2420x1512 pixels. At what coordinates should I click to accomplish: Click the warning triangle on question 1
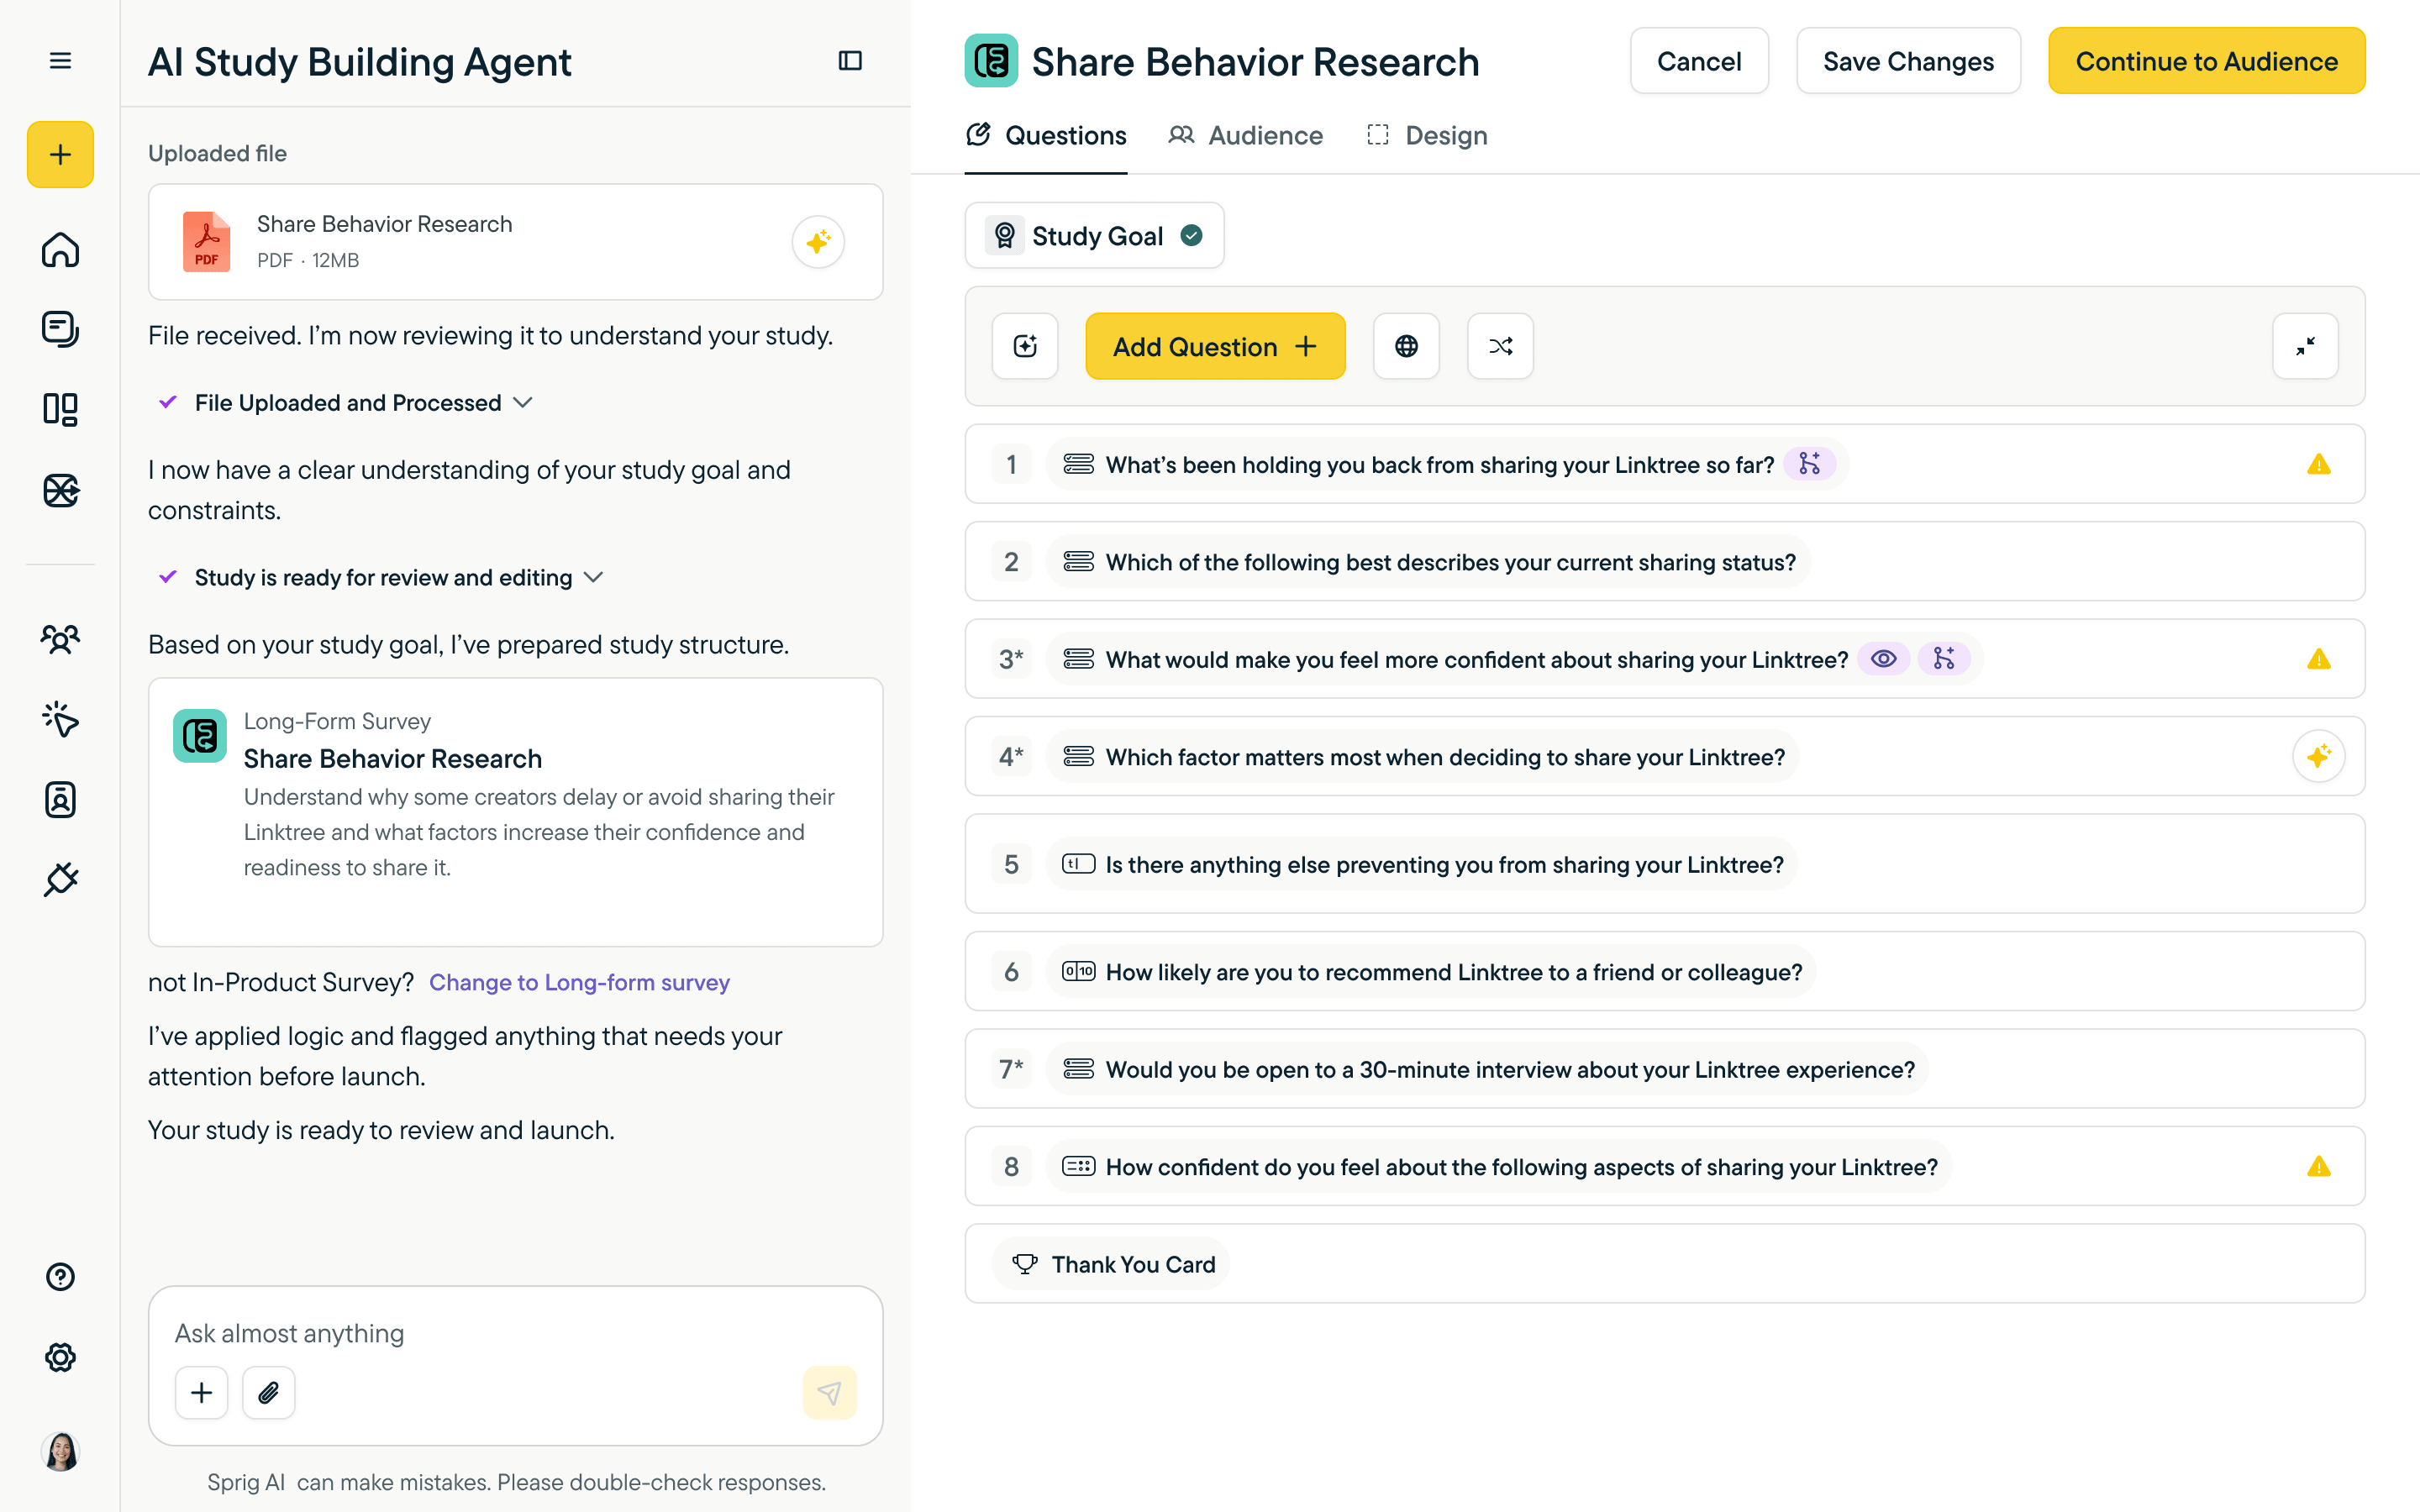point(2318,464)
